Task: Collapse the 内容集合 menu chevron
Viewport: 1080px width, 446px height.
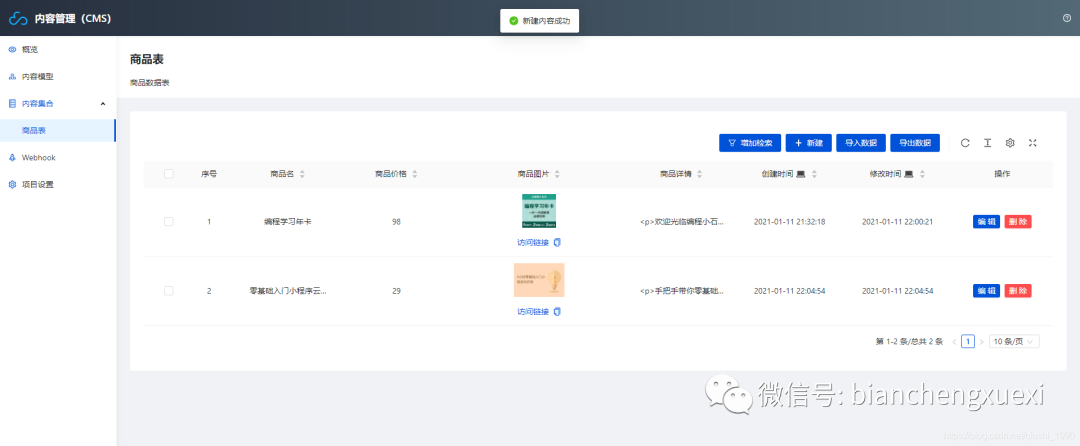Action: [103, 103]
